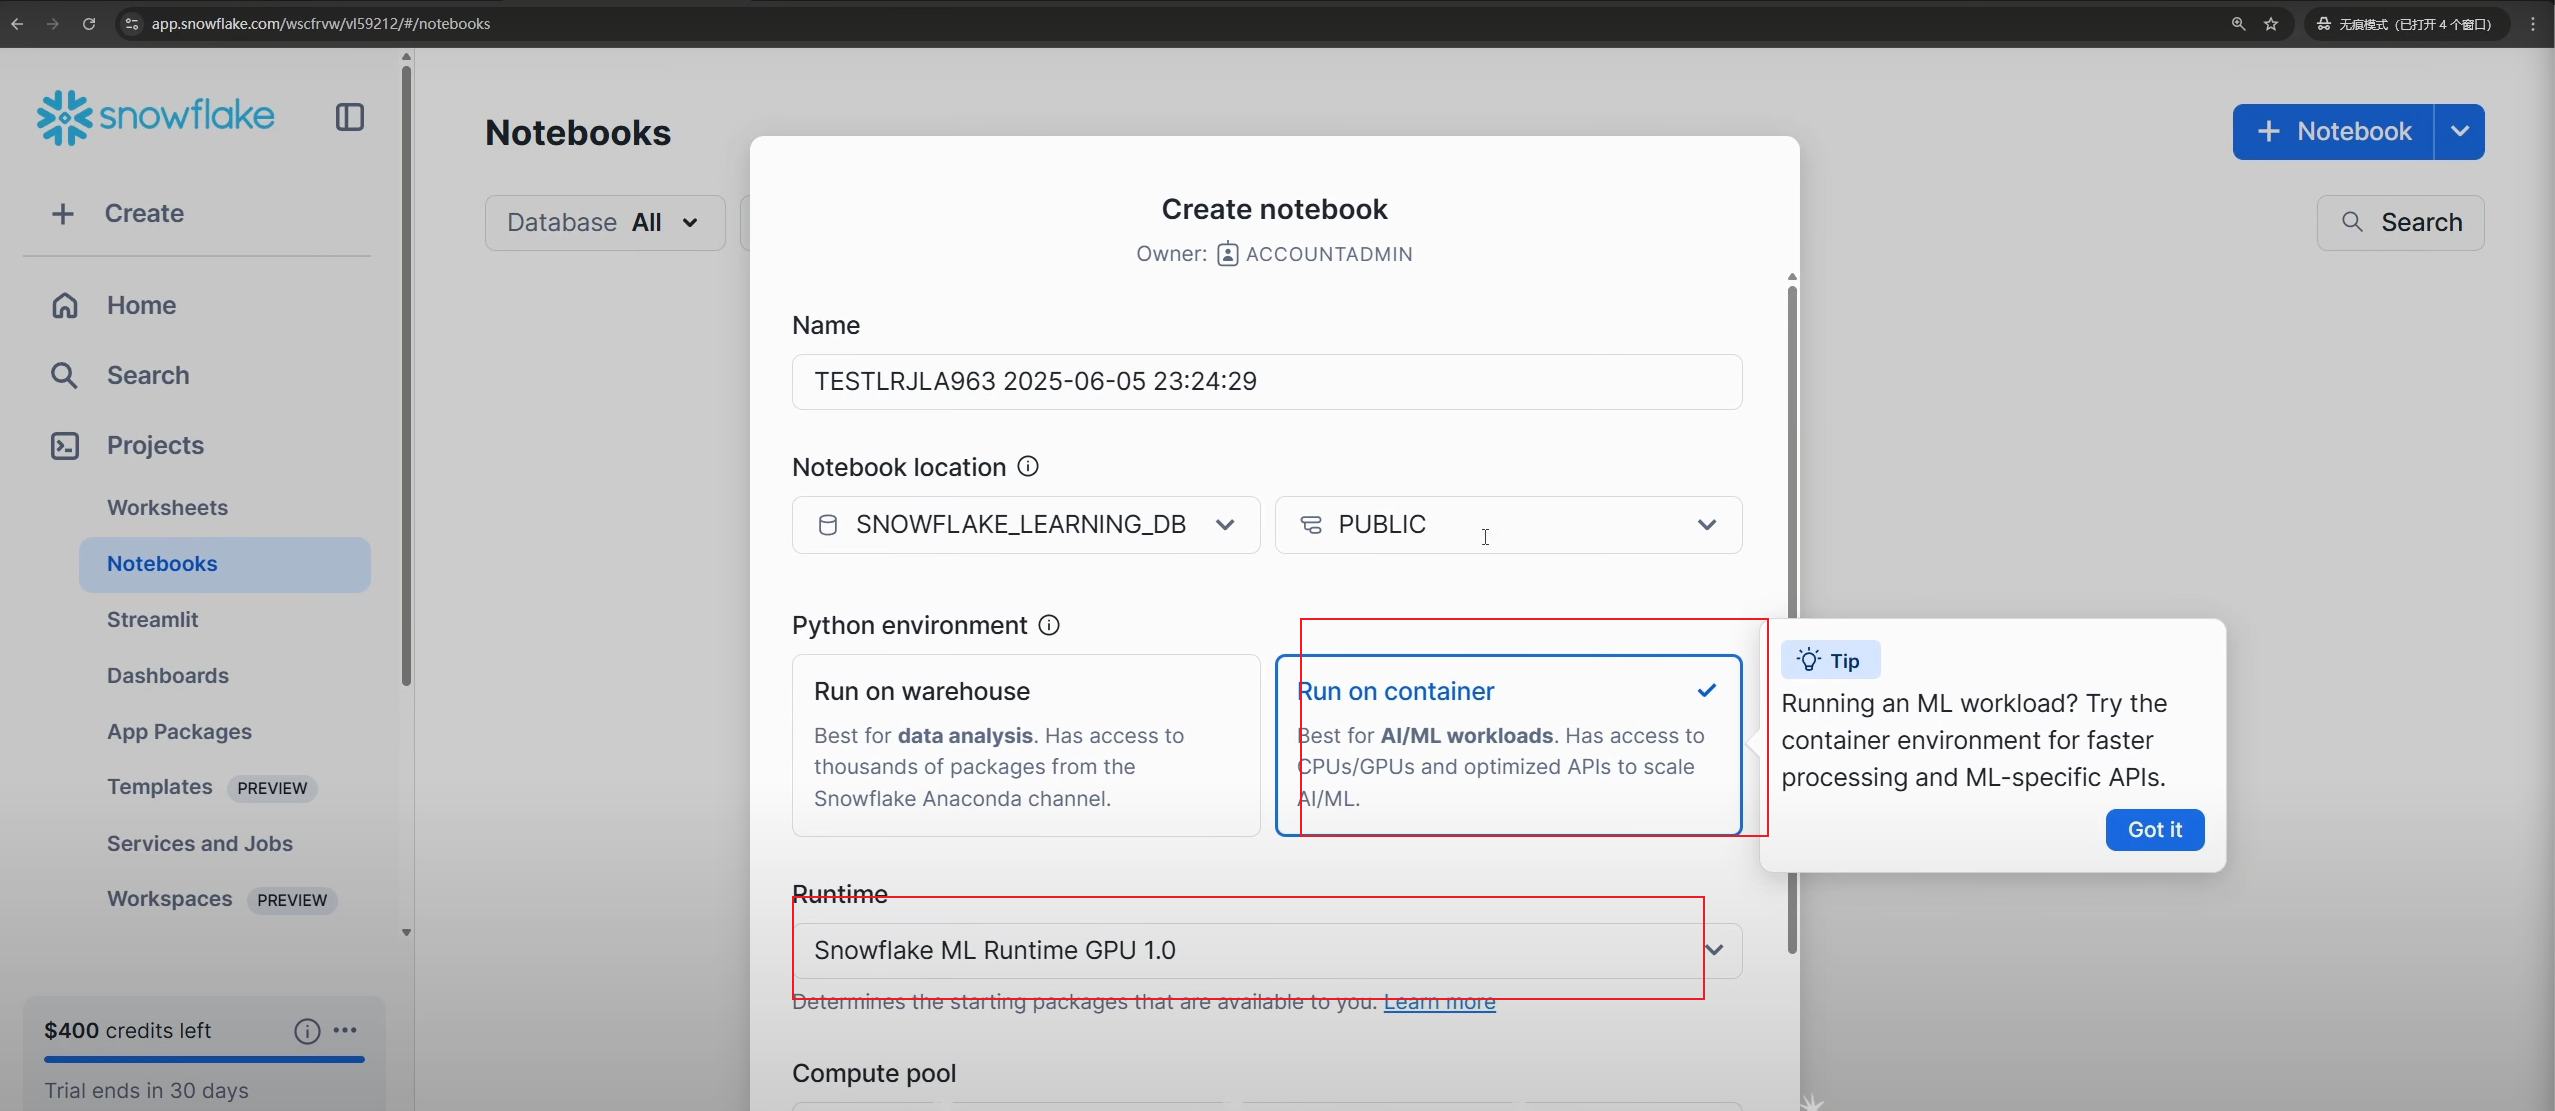Image resolution: width=2555 pixels, height=1111 pixels.
Task: Open Workspaces preview in sidebar
Action: tap(222, 899)
